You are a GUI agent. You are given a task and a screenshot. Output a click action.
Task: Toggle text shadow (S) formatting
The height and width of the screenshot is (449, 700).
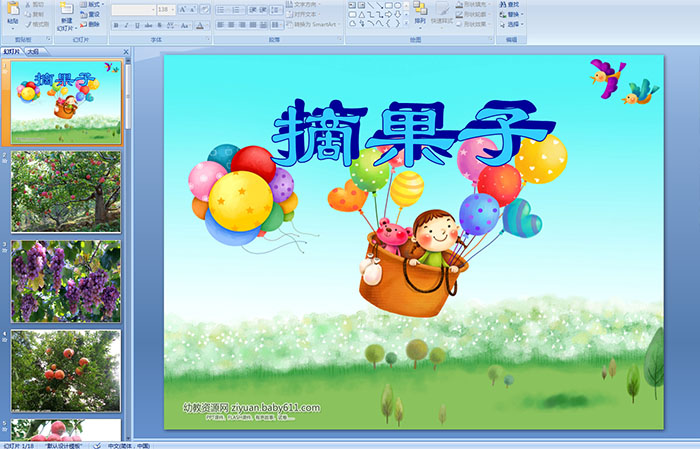tap(159, 25)
